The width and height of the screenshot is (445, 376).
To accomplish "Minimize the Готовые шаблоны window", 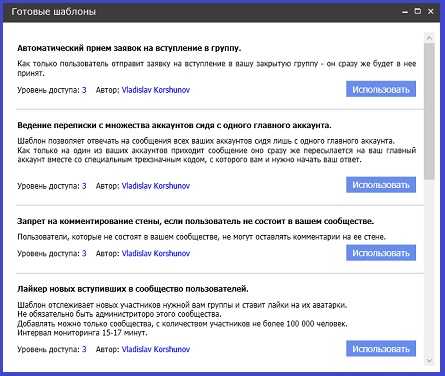I will tap(405, 12).
